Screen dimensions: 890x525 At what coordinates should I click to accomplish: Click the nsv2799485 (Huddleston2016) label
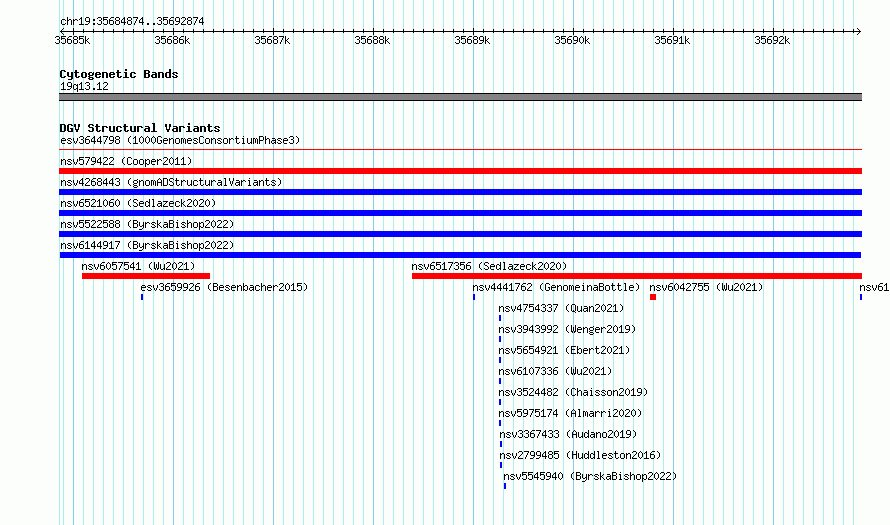(x=580, y=455)
